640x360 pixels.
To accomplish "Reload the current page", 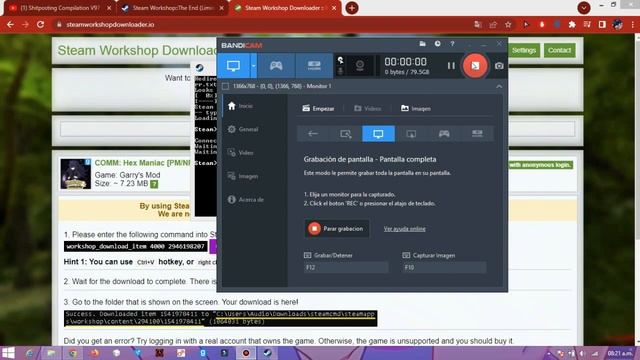I will [40, 24].
